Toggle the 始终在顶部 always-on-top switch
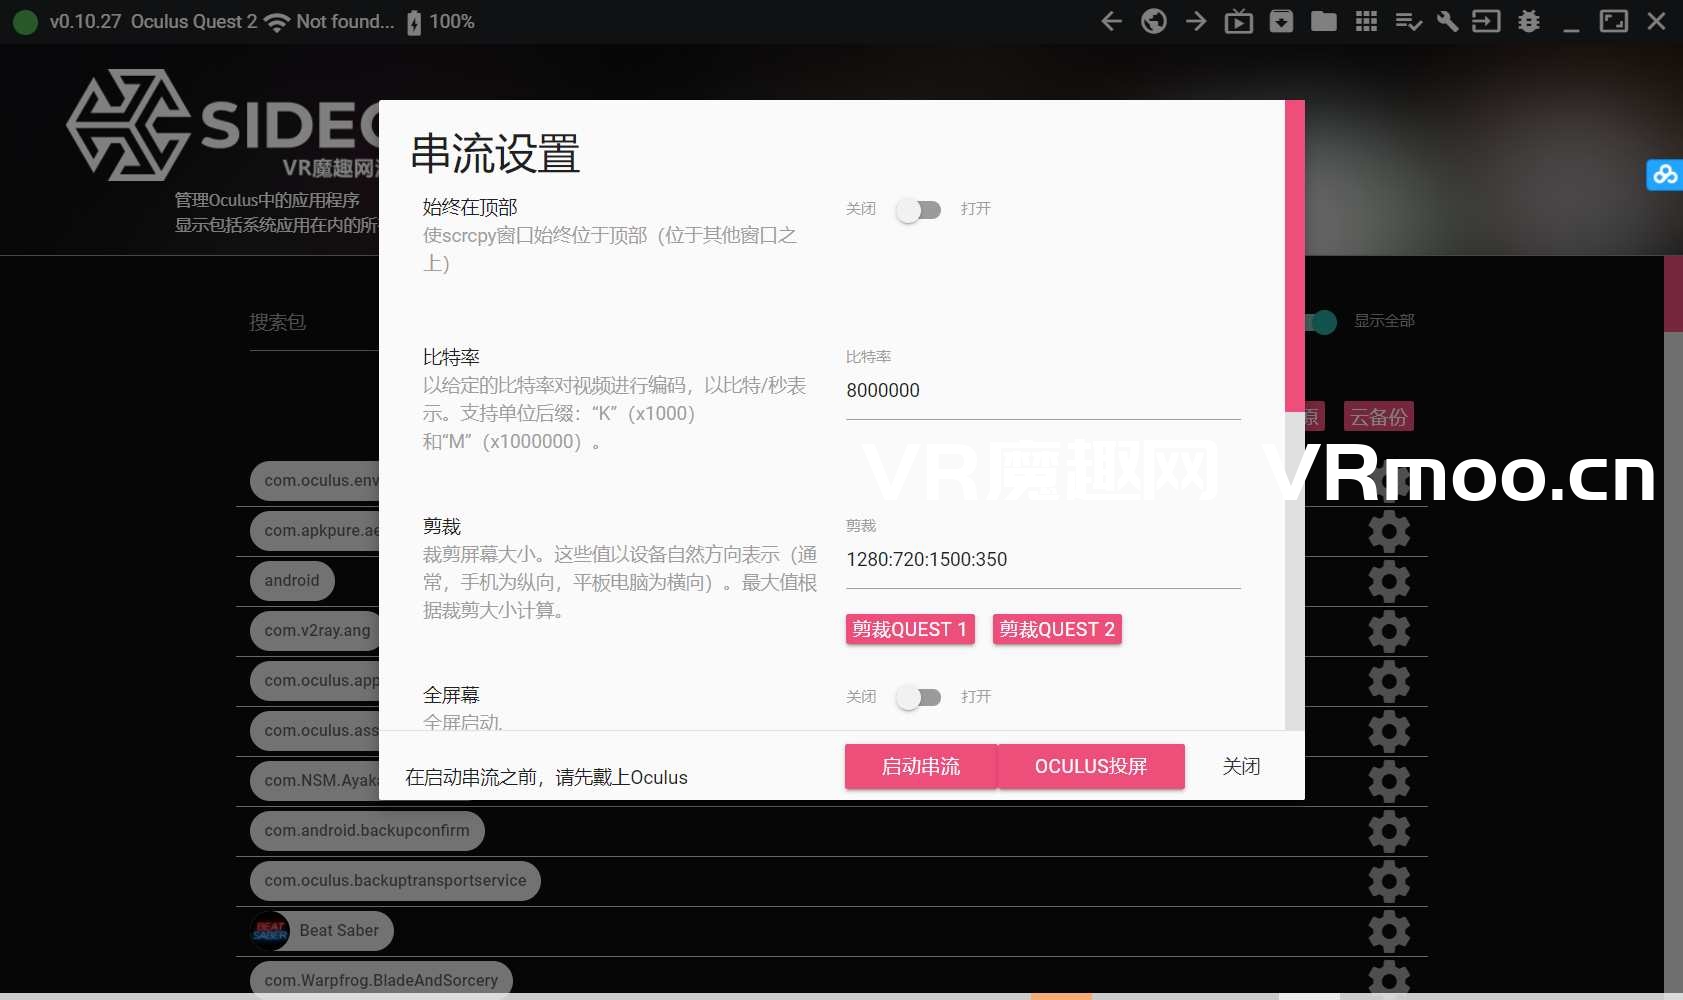The image size is (1683, 1000). point(919,209)
